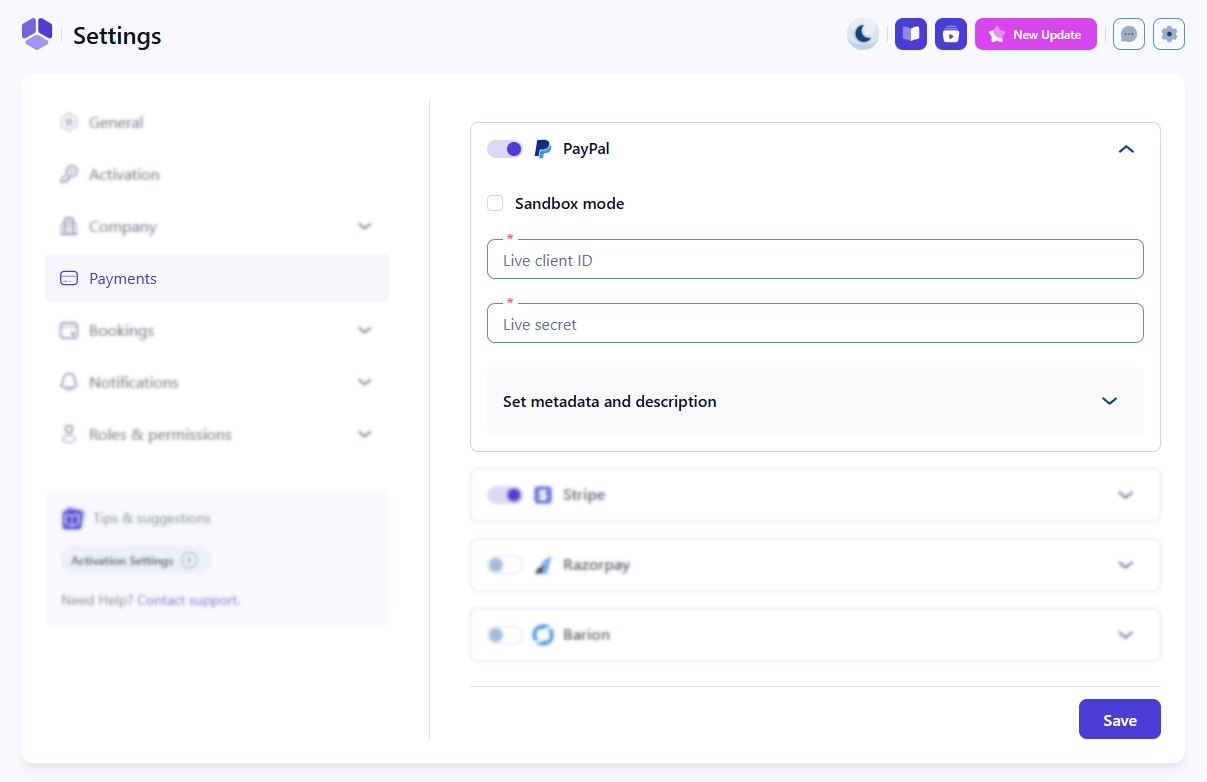Click the PayPal logo icon
The width and height of the screenshot is (1207, 782).
542,149
